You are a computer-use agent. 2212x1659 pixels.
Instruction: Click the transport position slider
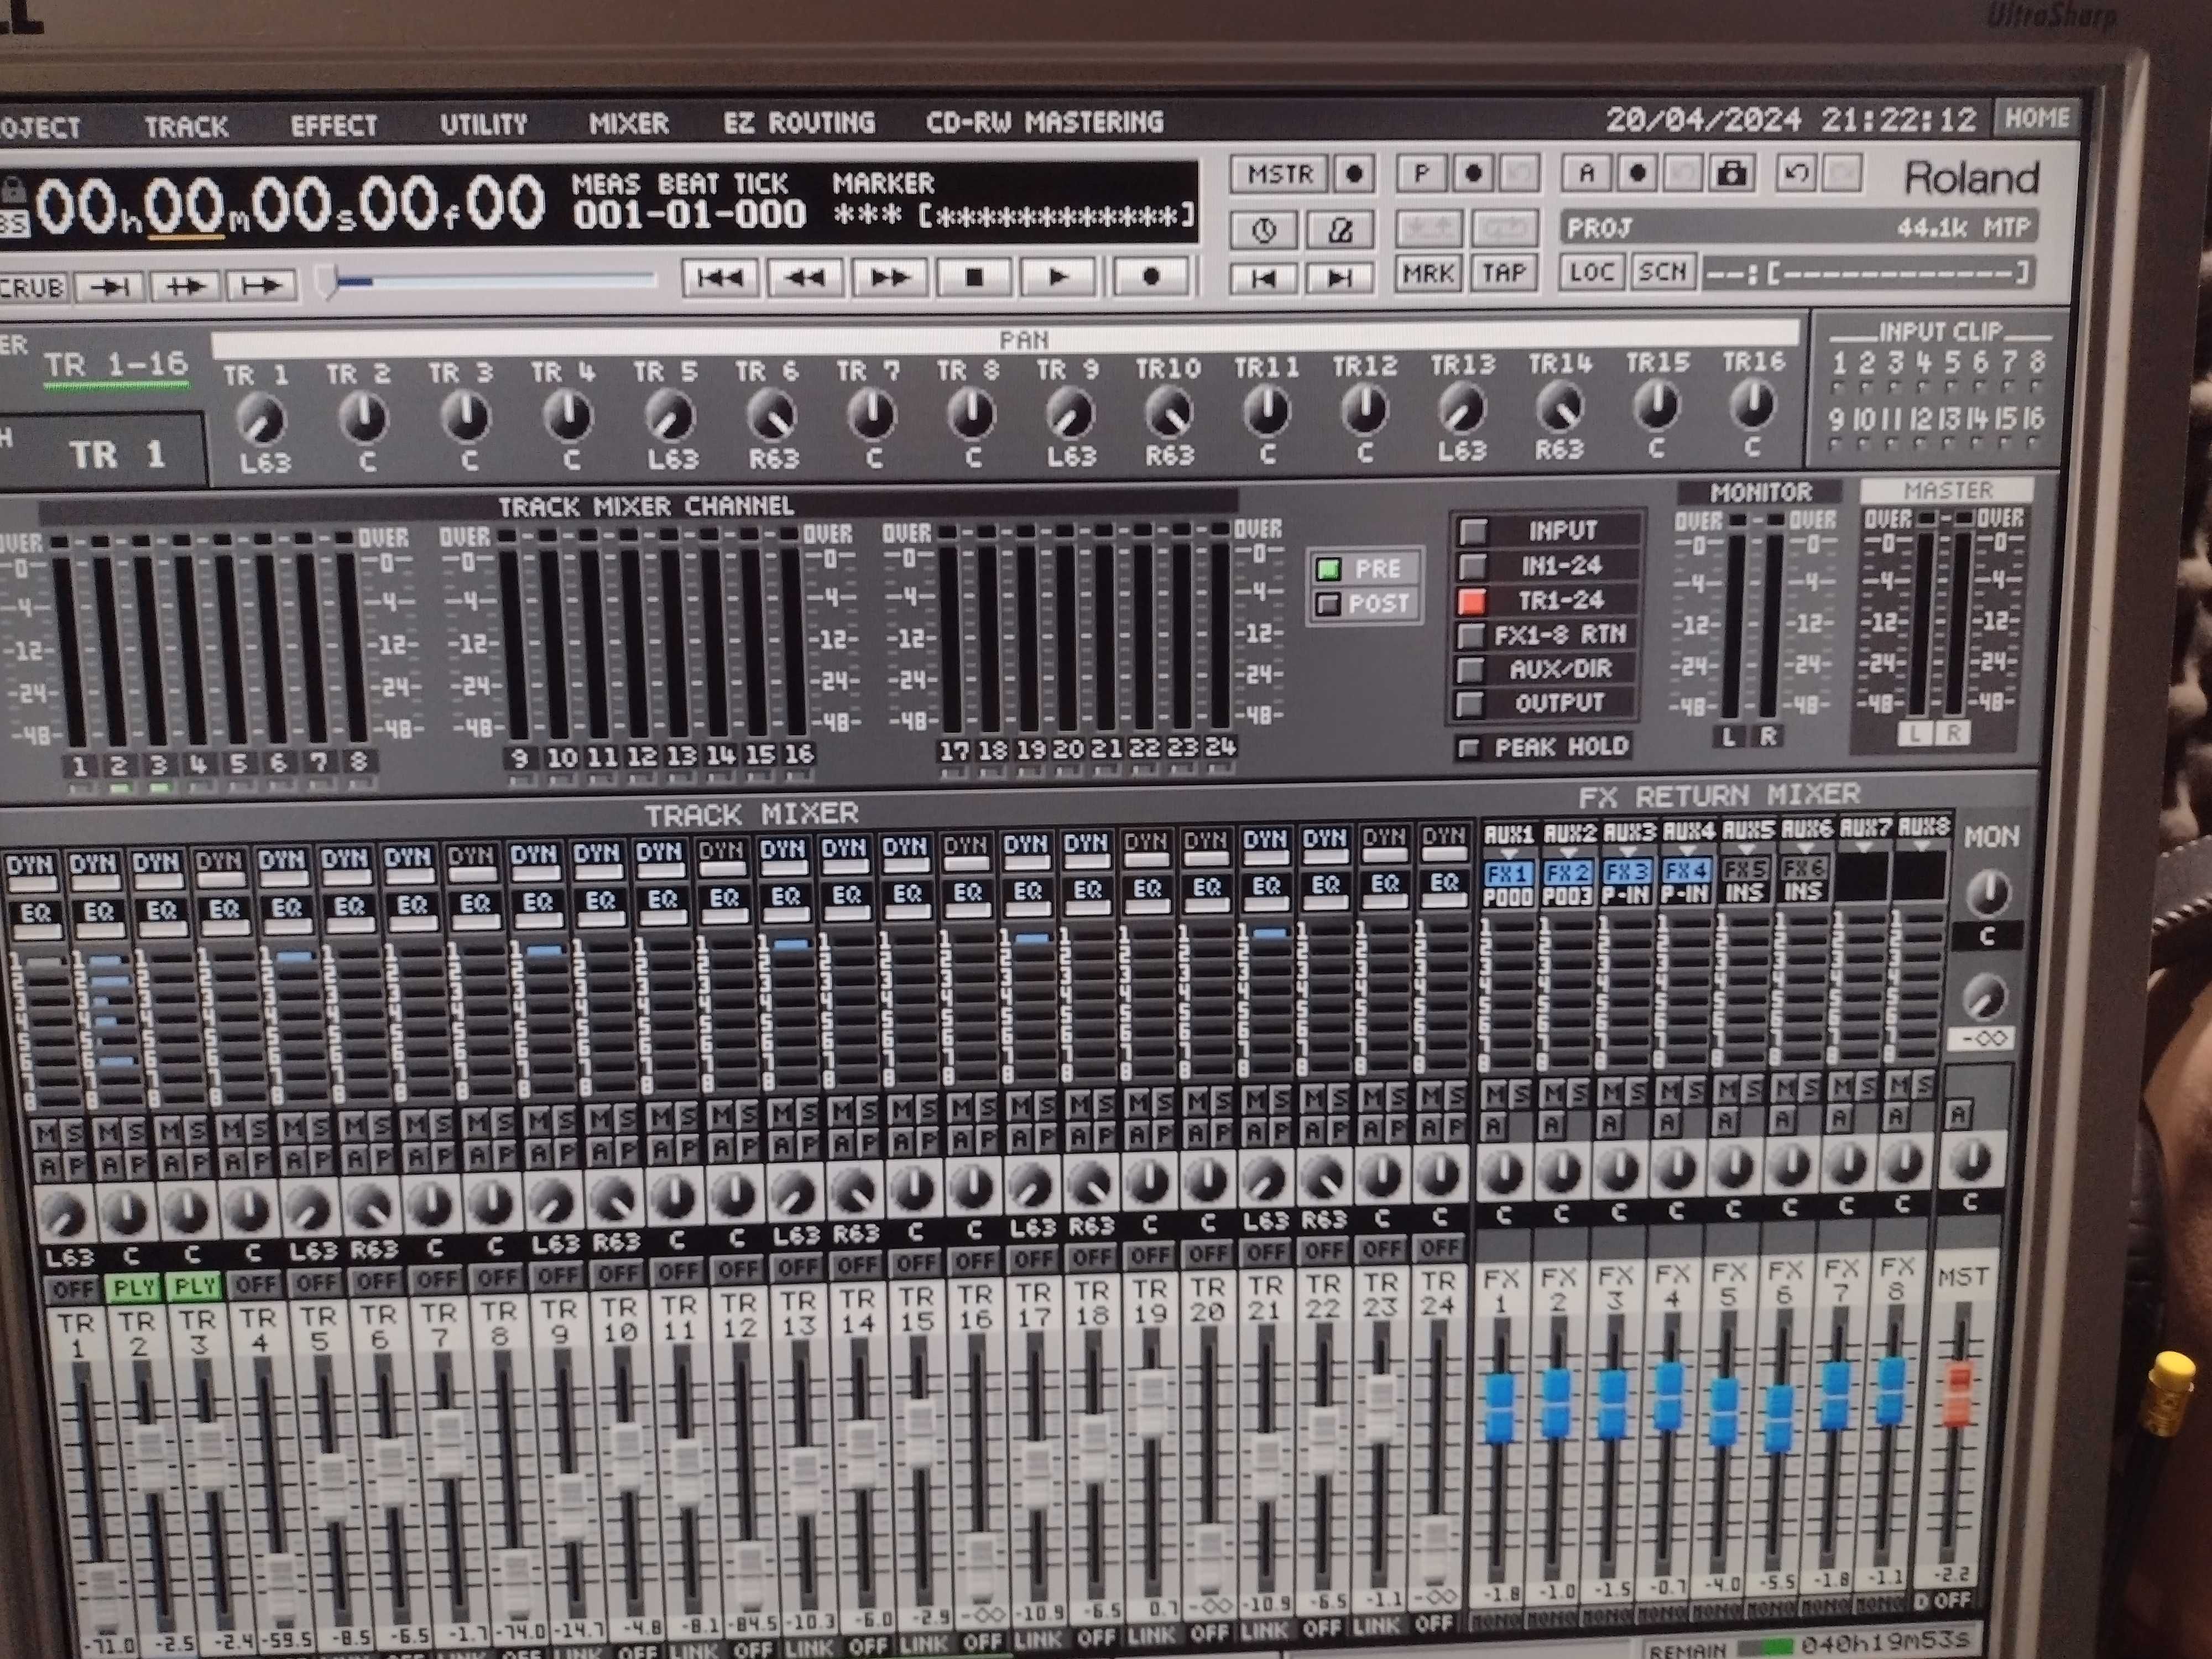(x=486, y=282)
